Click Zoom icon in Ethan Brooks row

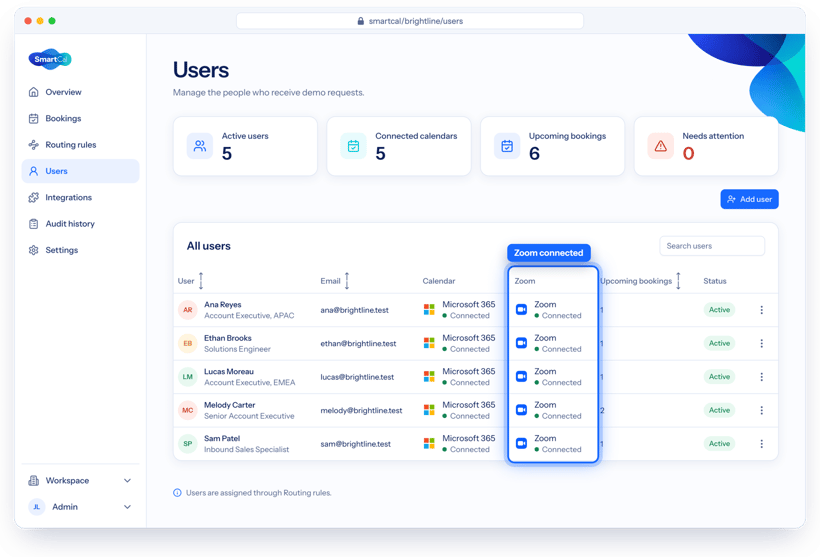point(521,343)
